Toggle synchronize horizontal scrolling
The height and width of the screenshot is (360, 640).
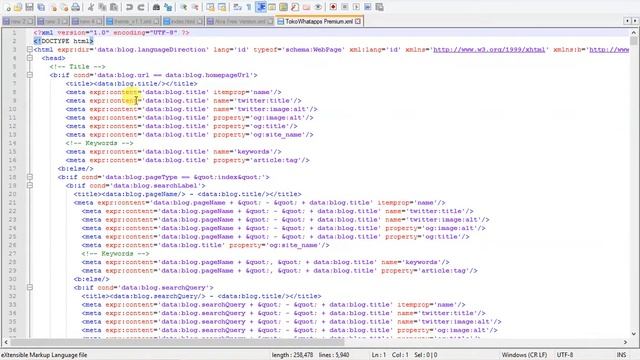coord(222,7)
